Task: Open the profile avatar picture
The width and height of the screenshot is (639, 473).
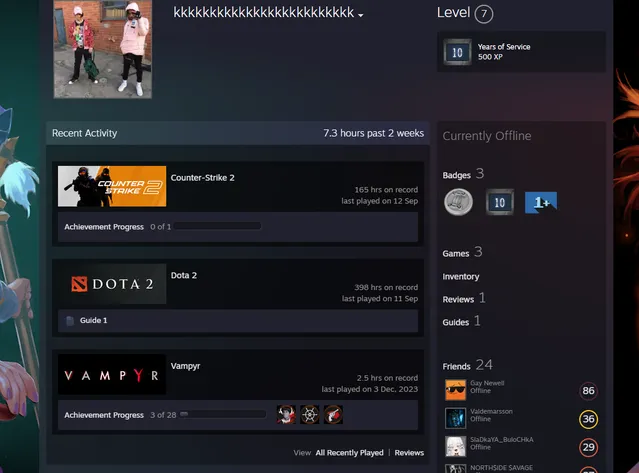Action: click(x=103, y=49)
